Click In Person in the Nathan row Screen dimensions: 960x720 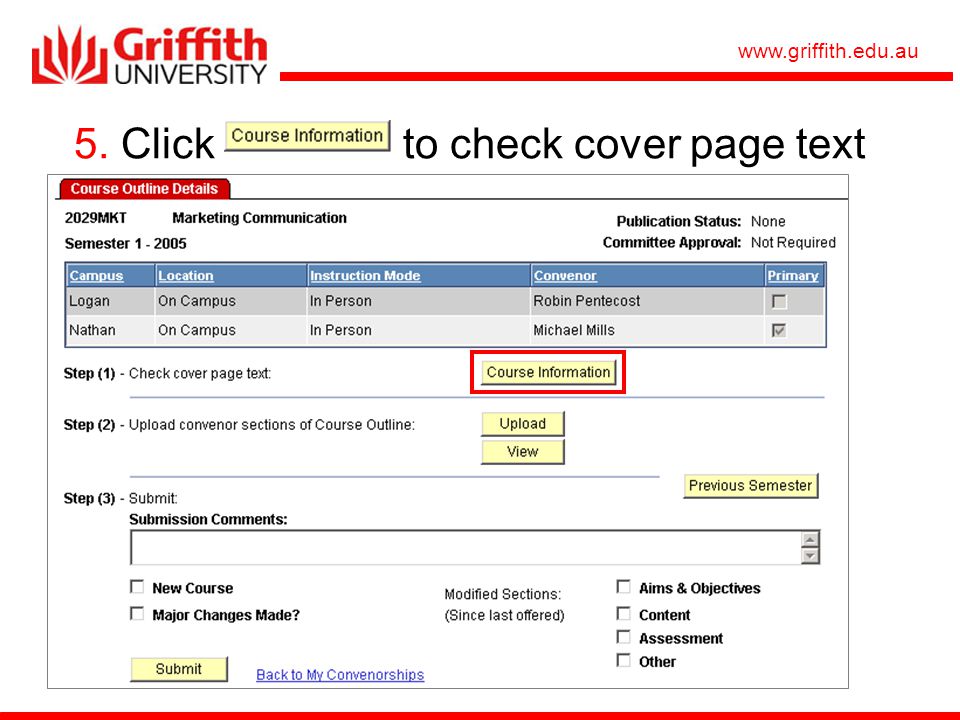click(340, 330)
